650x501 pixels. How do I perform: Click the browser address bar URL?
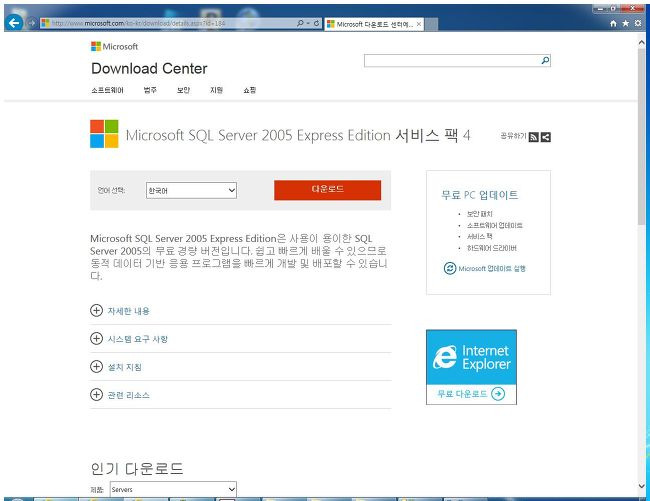tap(138, 23)
